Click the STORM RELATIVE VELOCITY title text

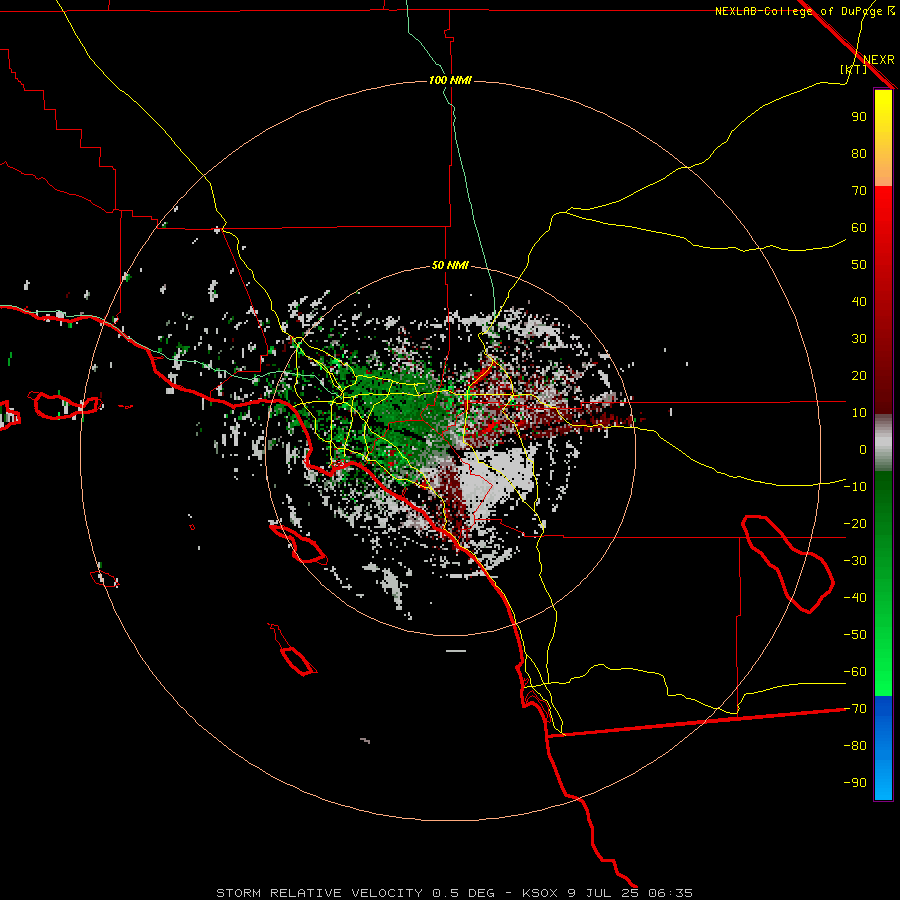(319, 893)
